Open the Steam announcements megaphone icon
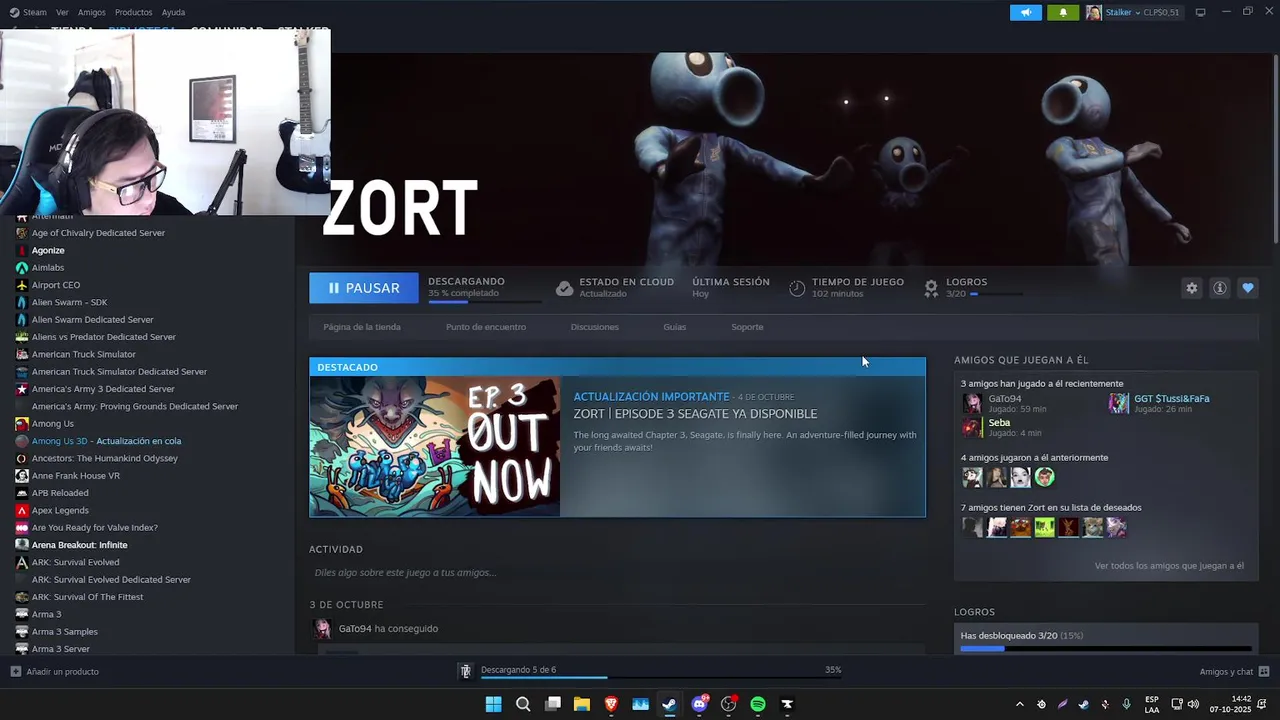Image resolution: width=1280 pixels, height=720 pixels. pos(1025,12)
